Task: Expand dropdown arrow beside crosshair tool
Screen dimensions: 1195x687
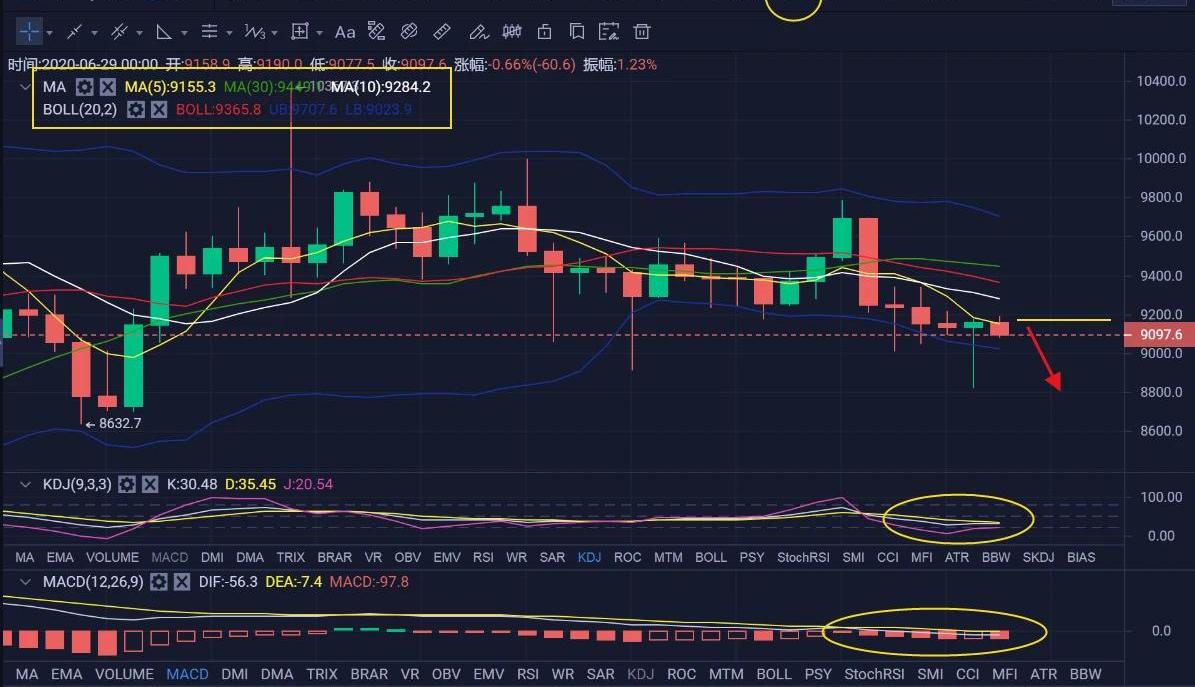Action: (51, 32)
